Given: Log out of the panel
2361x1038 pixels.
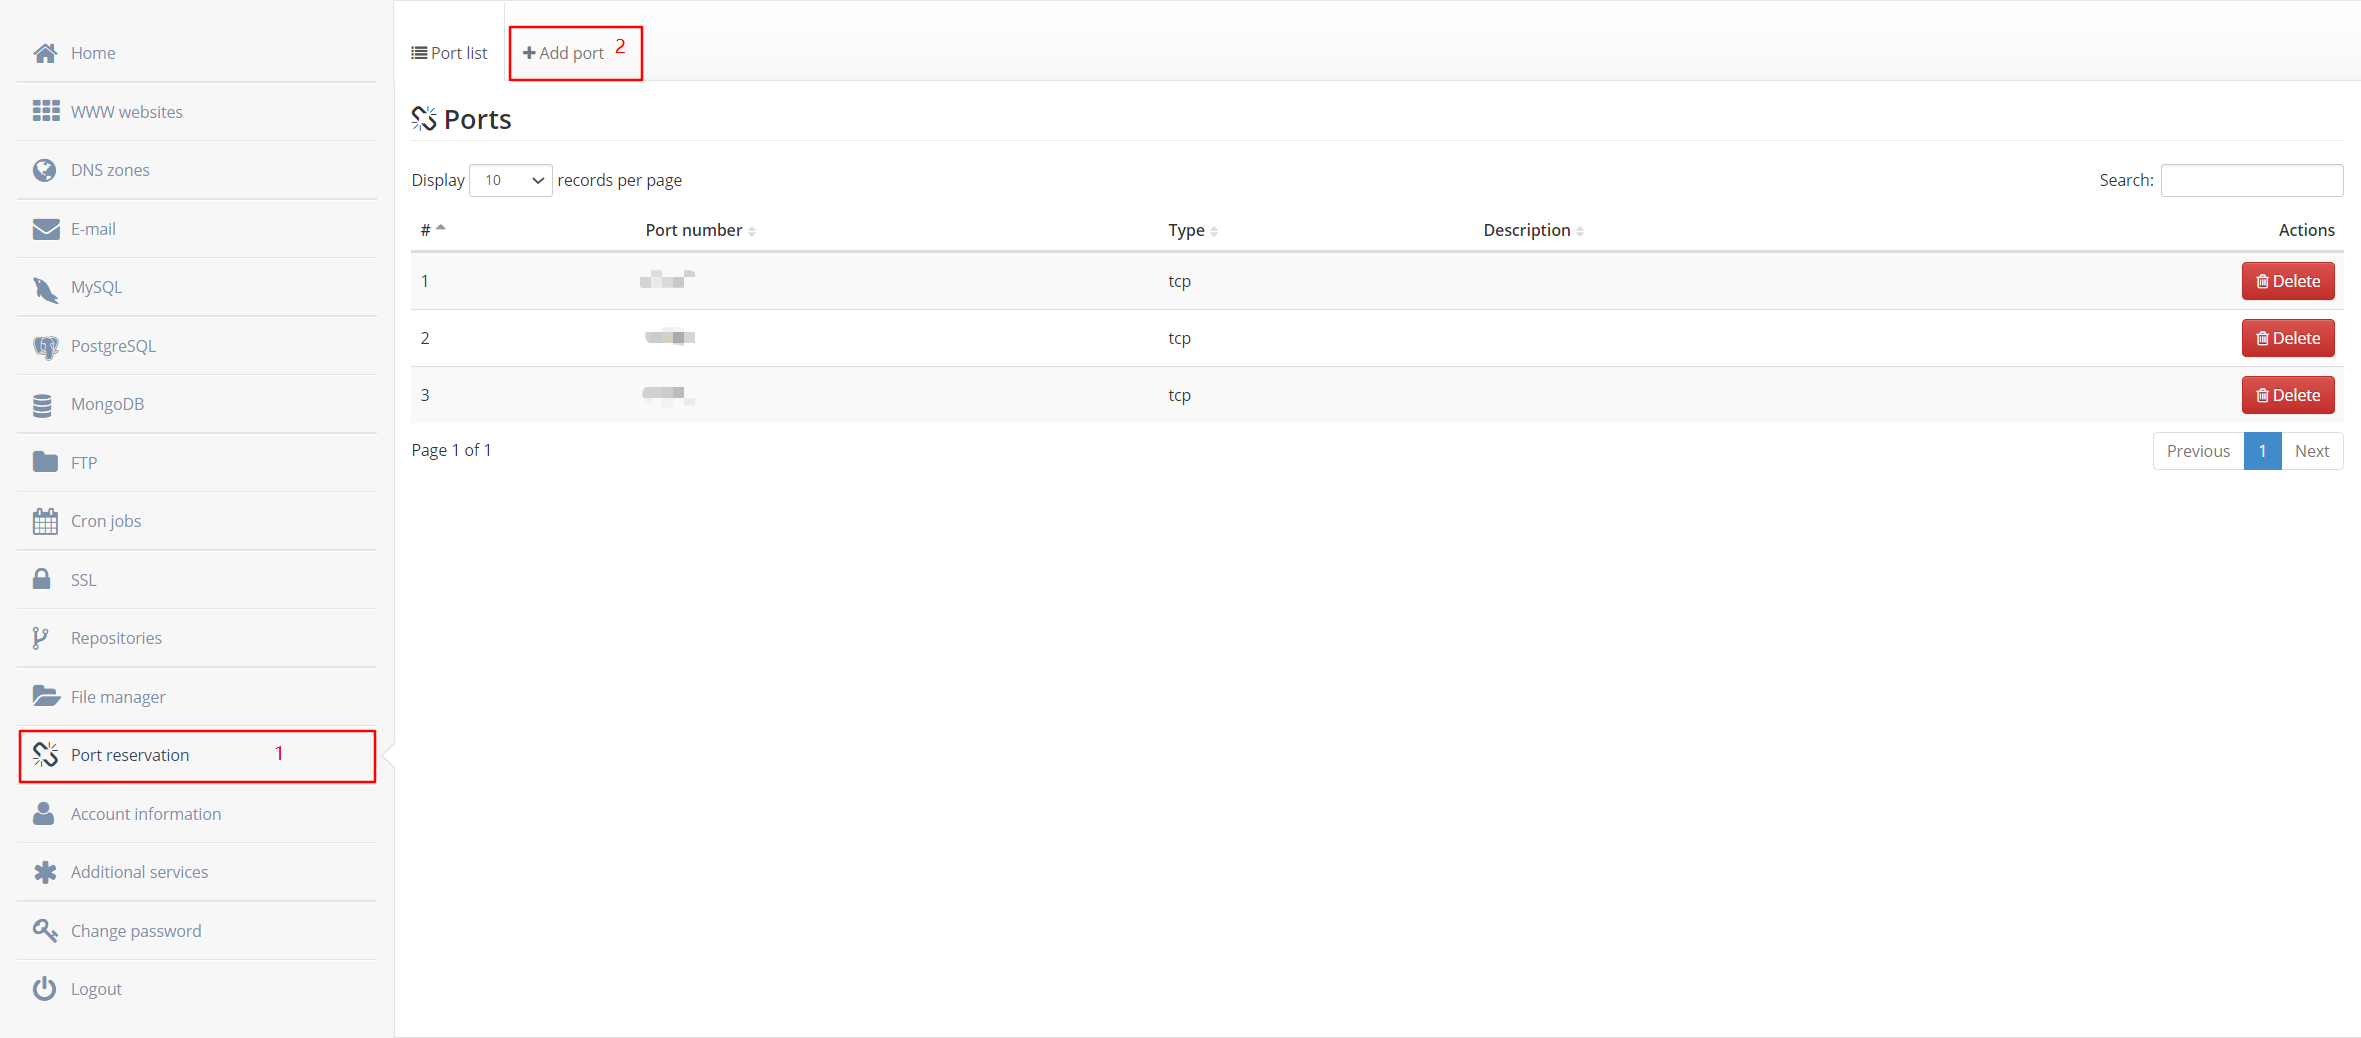Looking at the screenshot, I should (x=96, y=988).
